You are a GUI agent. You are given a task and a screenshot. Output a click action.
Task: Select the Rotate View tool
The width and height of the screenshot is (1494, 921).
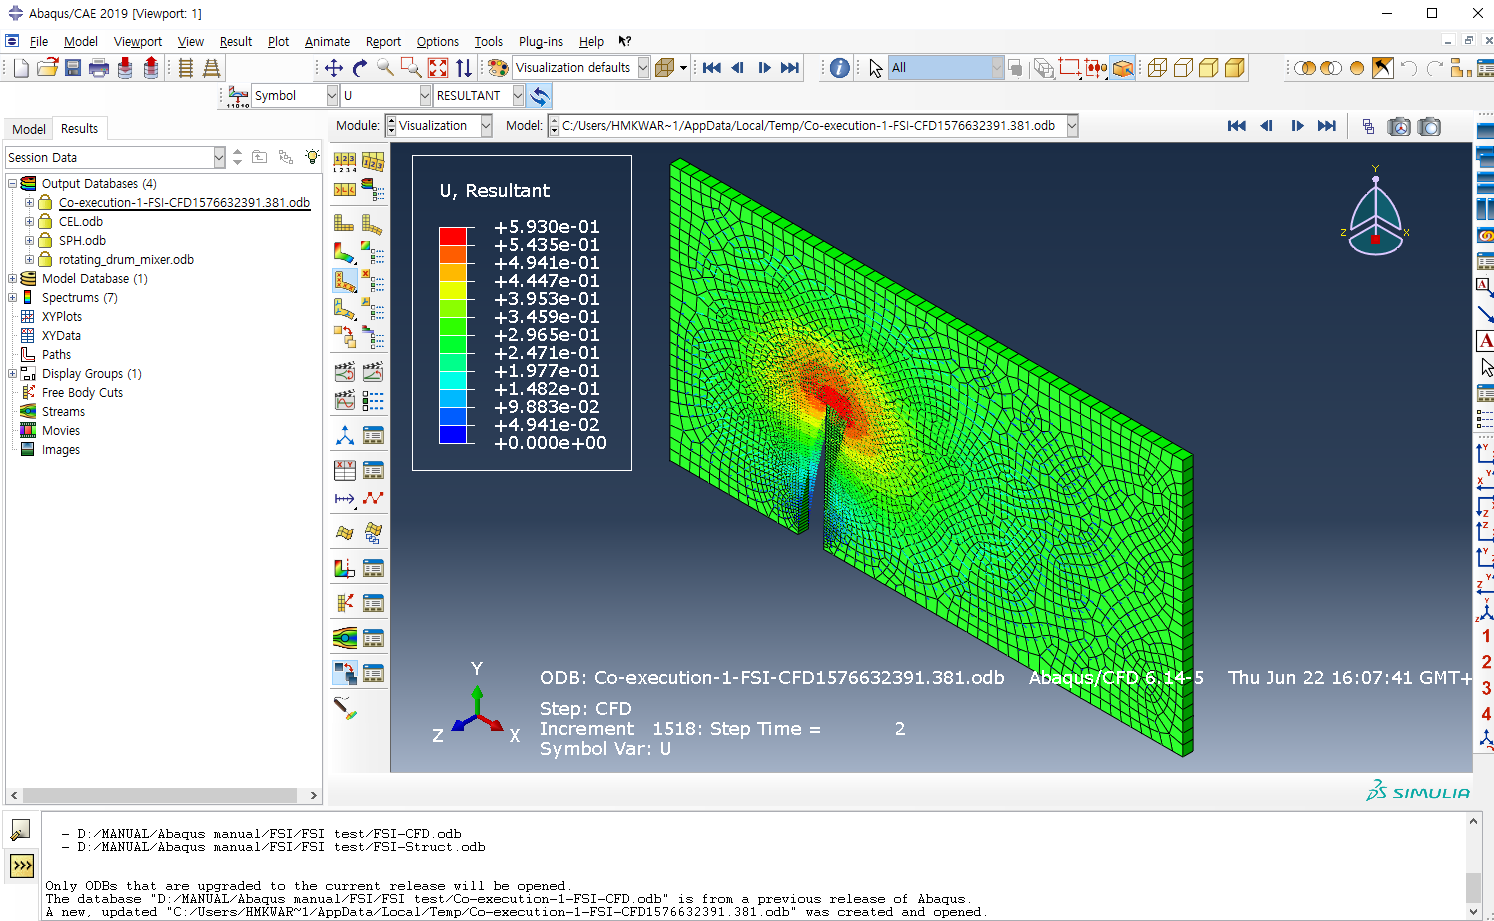360,68
